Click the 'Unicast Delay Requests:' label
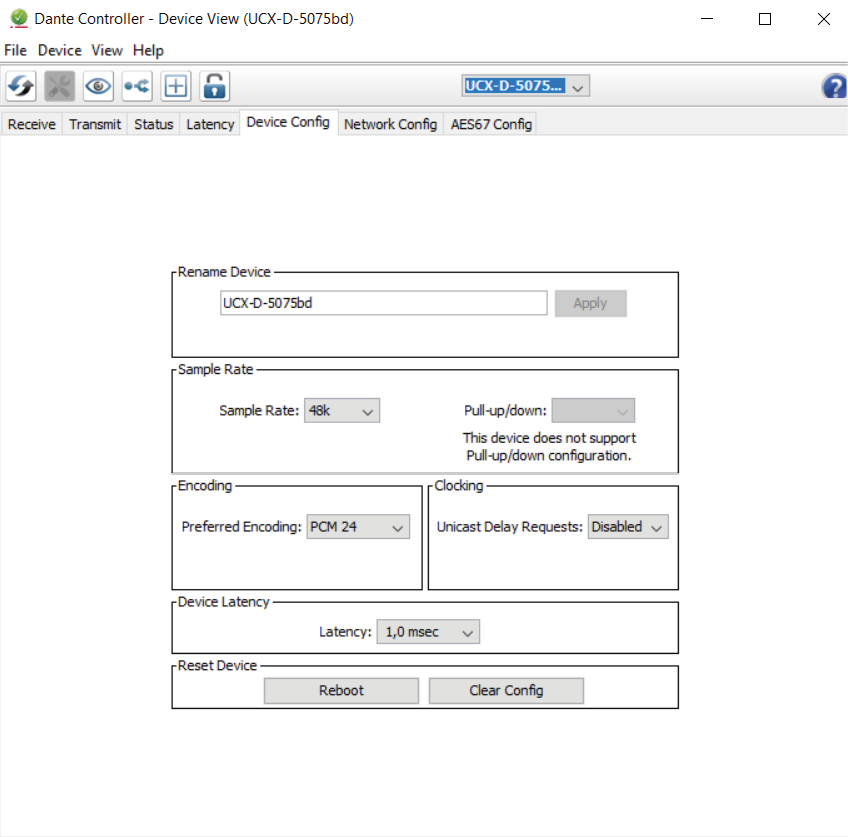The width and height of the screenshot is (848, 837). [x=509, y=527]
